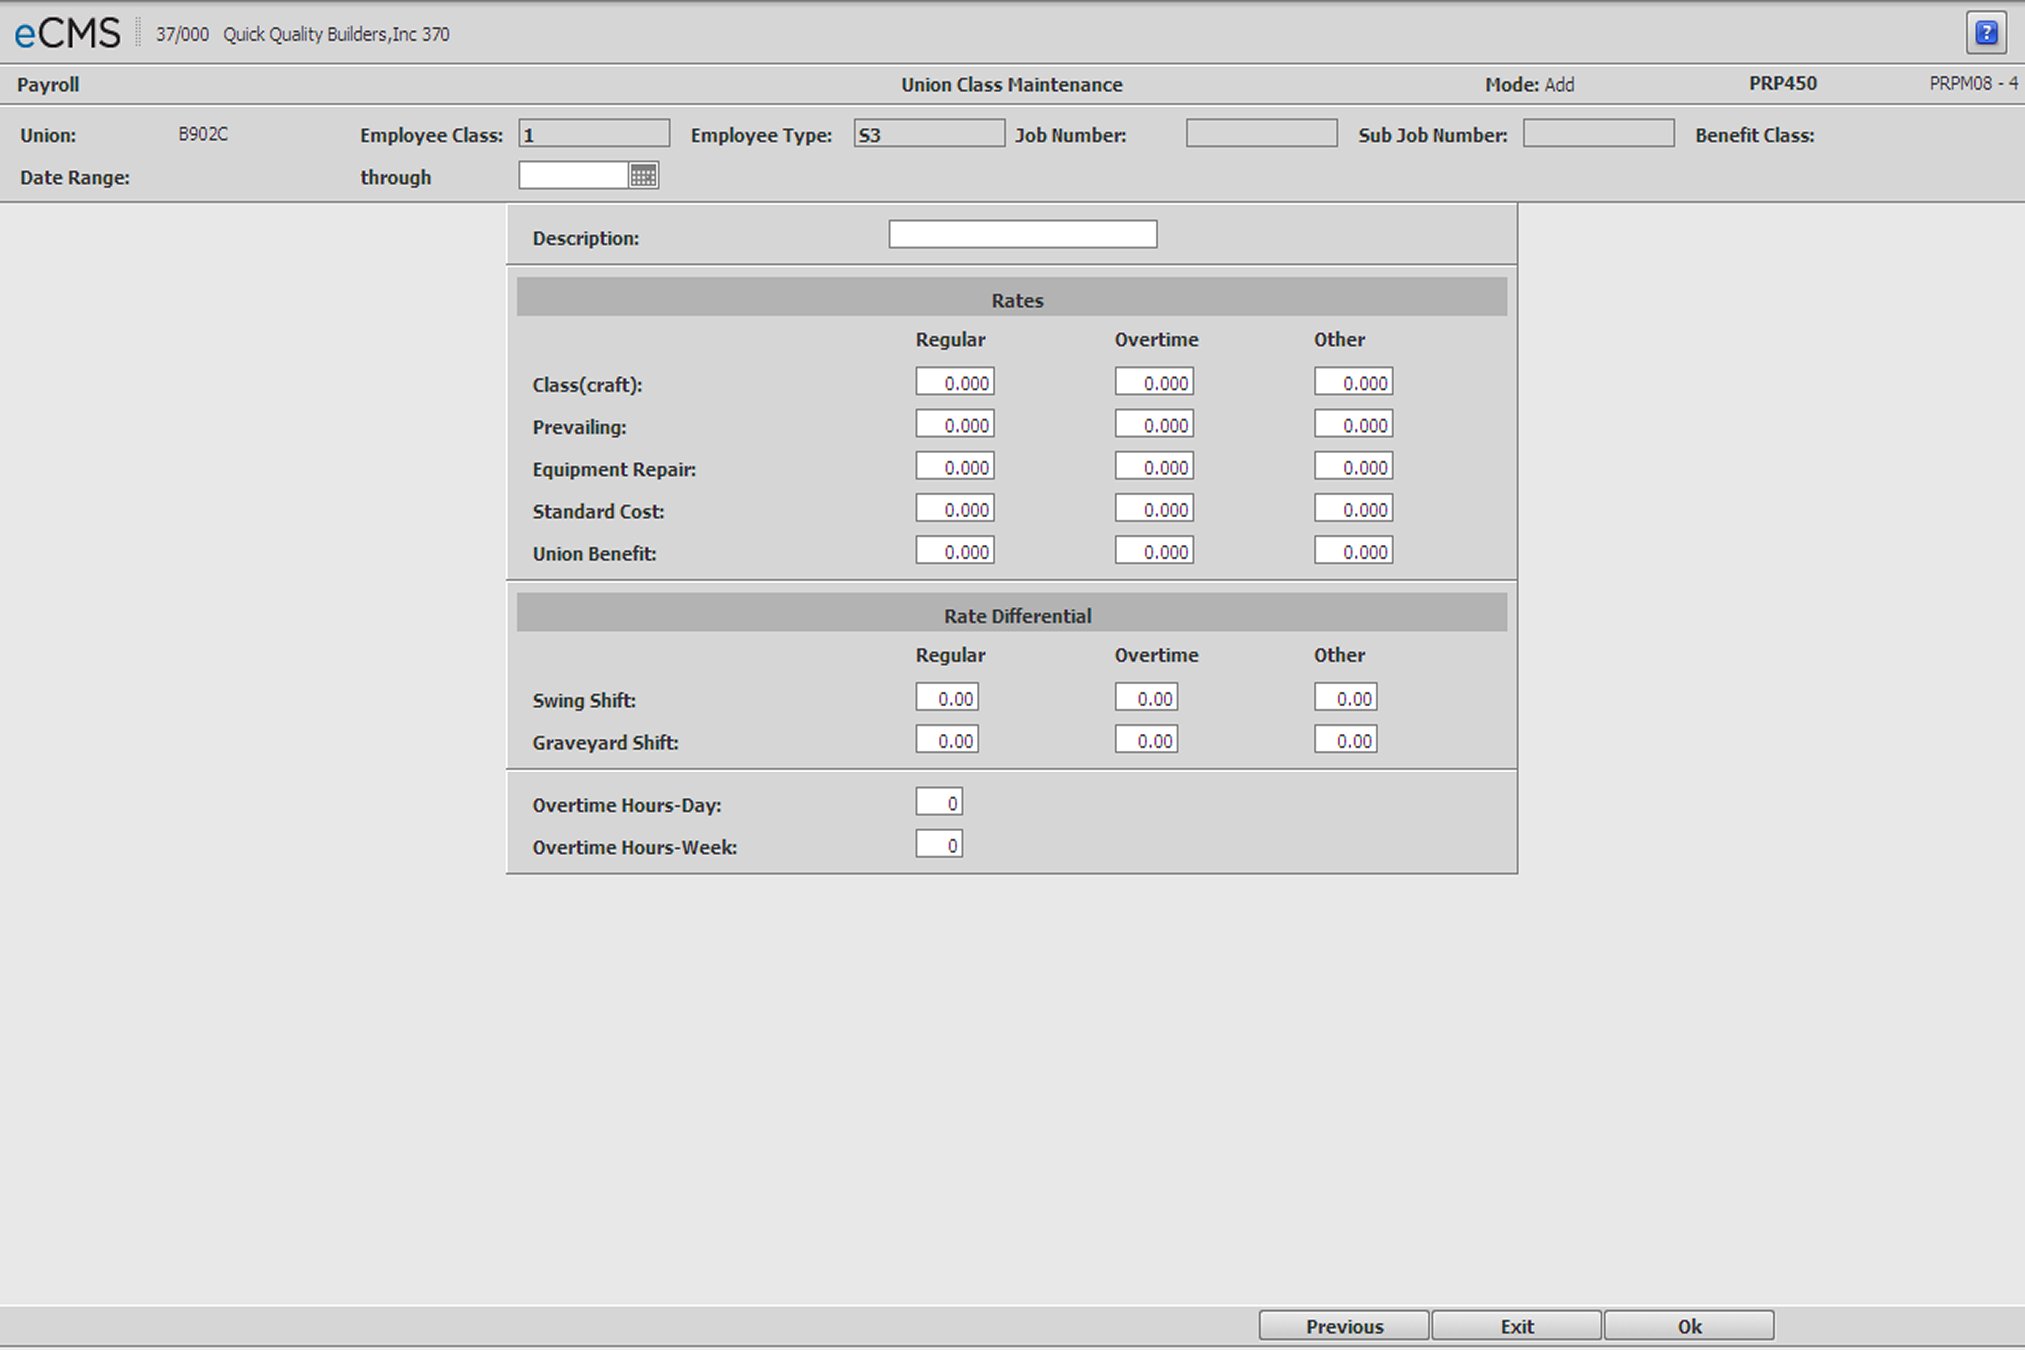Edit Union Benefit Regular rate field
The width and height of the screenshot is (2025, 1350).
954,552
